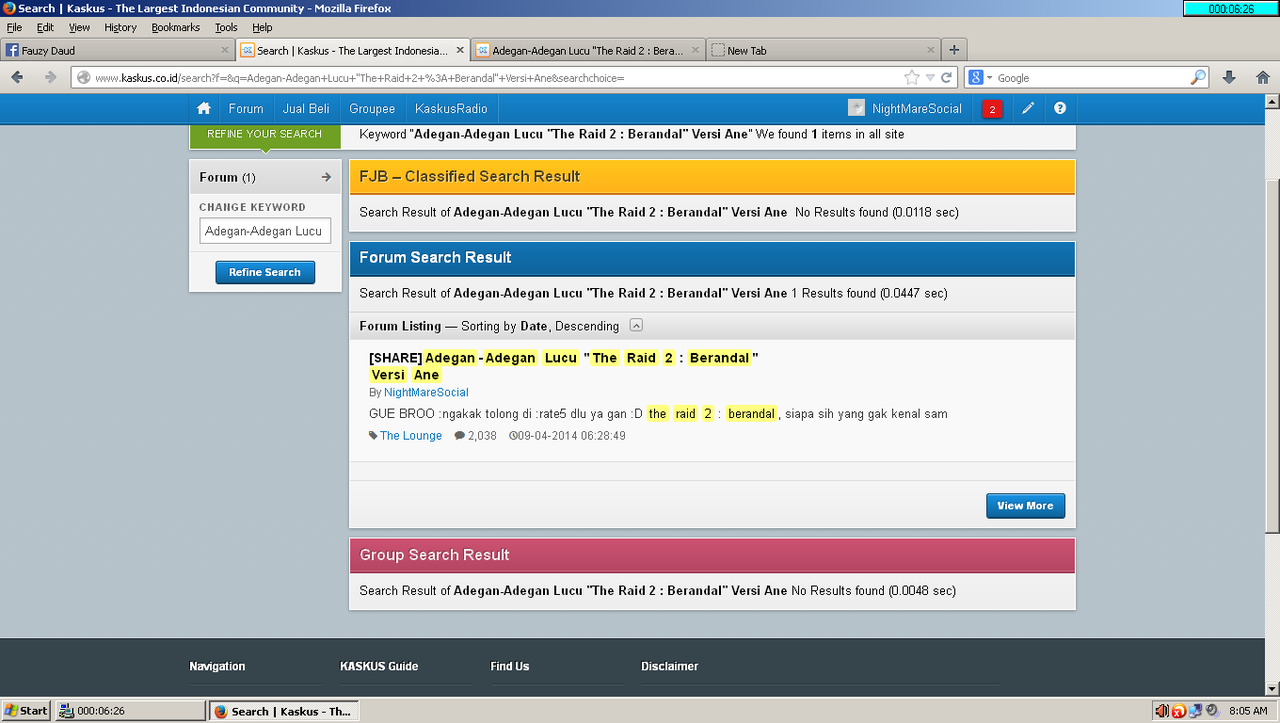This screenshot has height=723, width=1280.
Task: Open Jual Beli in Kaskus navigation
Action: [306, 109]
